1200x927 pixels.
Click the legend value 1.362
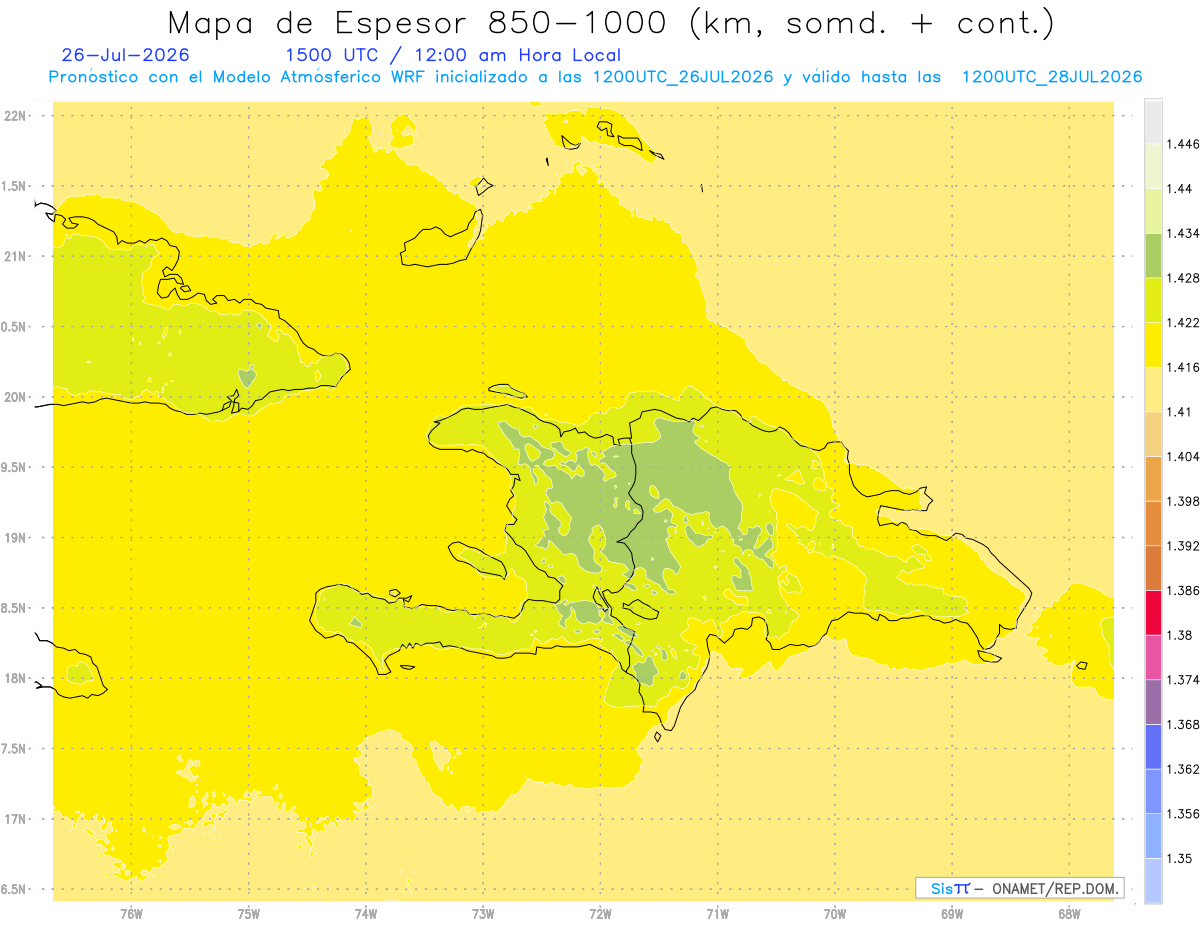click(x=1185, y=769)
